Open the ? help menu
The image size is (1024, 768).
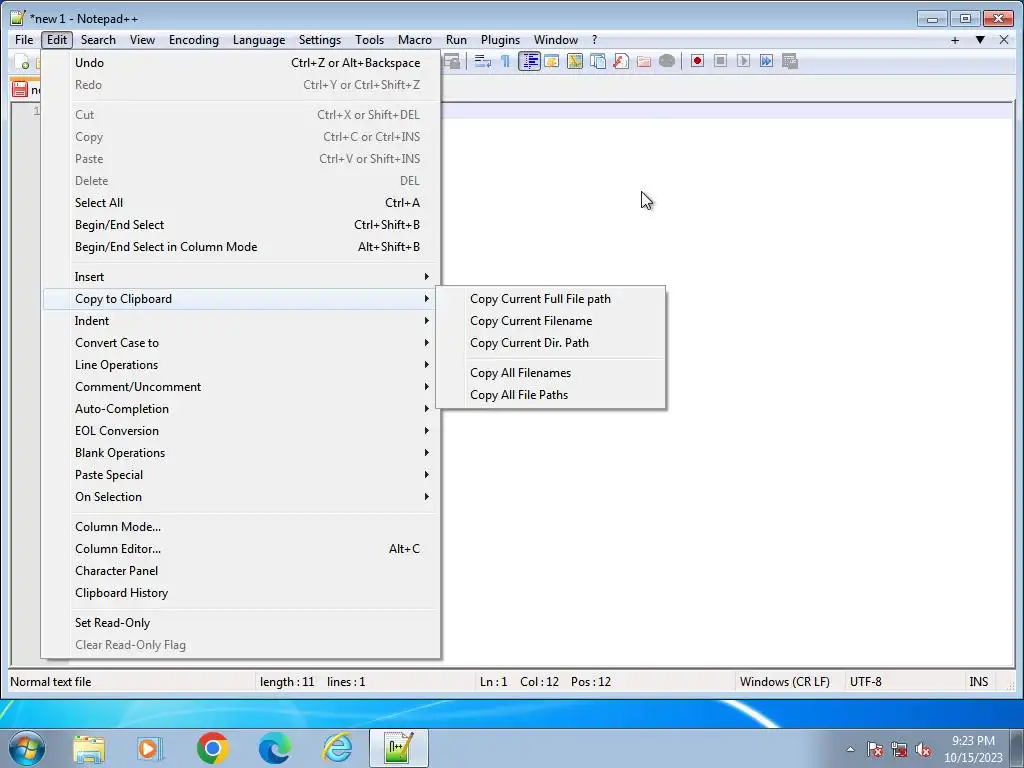pyautogui.click(x=594, y=40)
